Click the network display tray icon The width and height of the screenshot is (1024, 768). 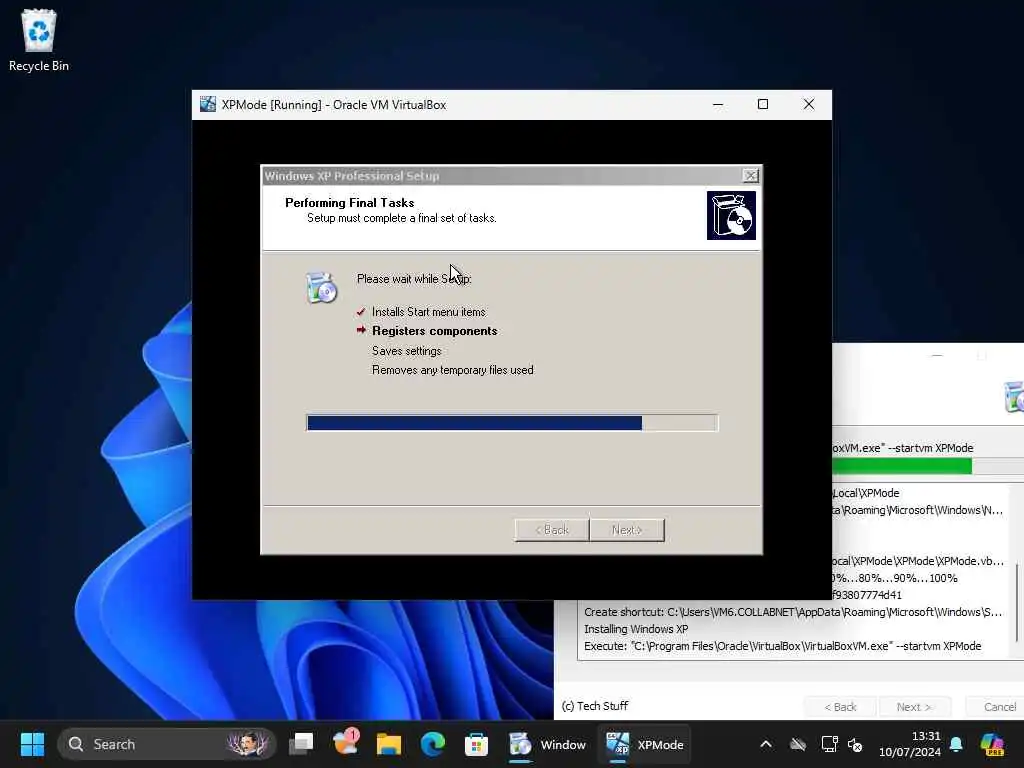(x=829, y=744)
